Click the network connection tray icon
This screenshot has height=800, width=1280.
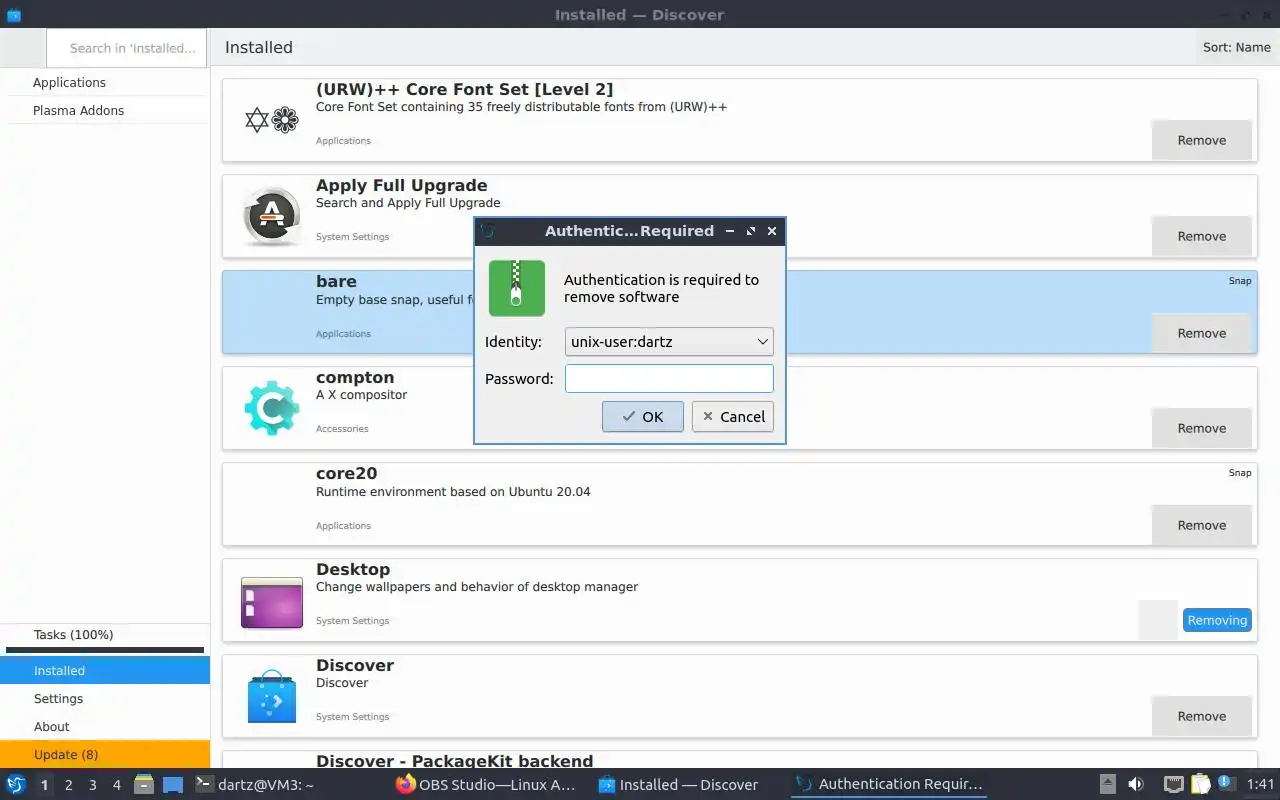[x=1174, y=784]
